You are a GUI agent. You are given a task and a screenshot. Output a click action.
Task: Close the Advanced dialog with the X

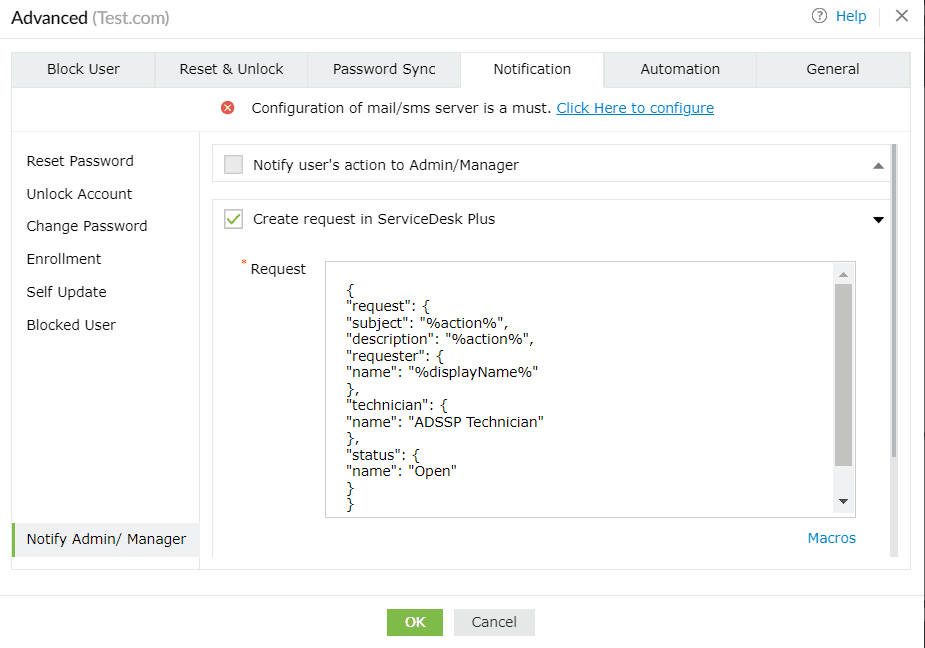901,16
